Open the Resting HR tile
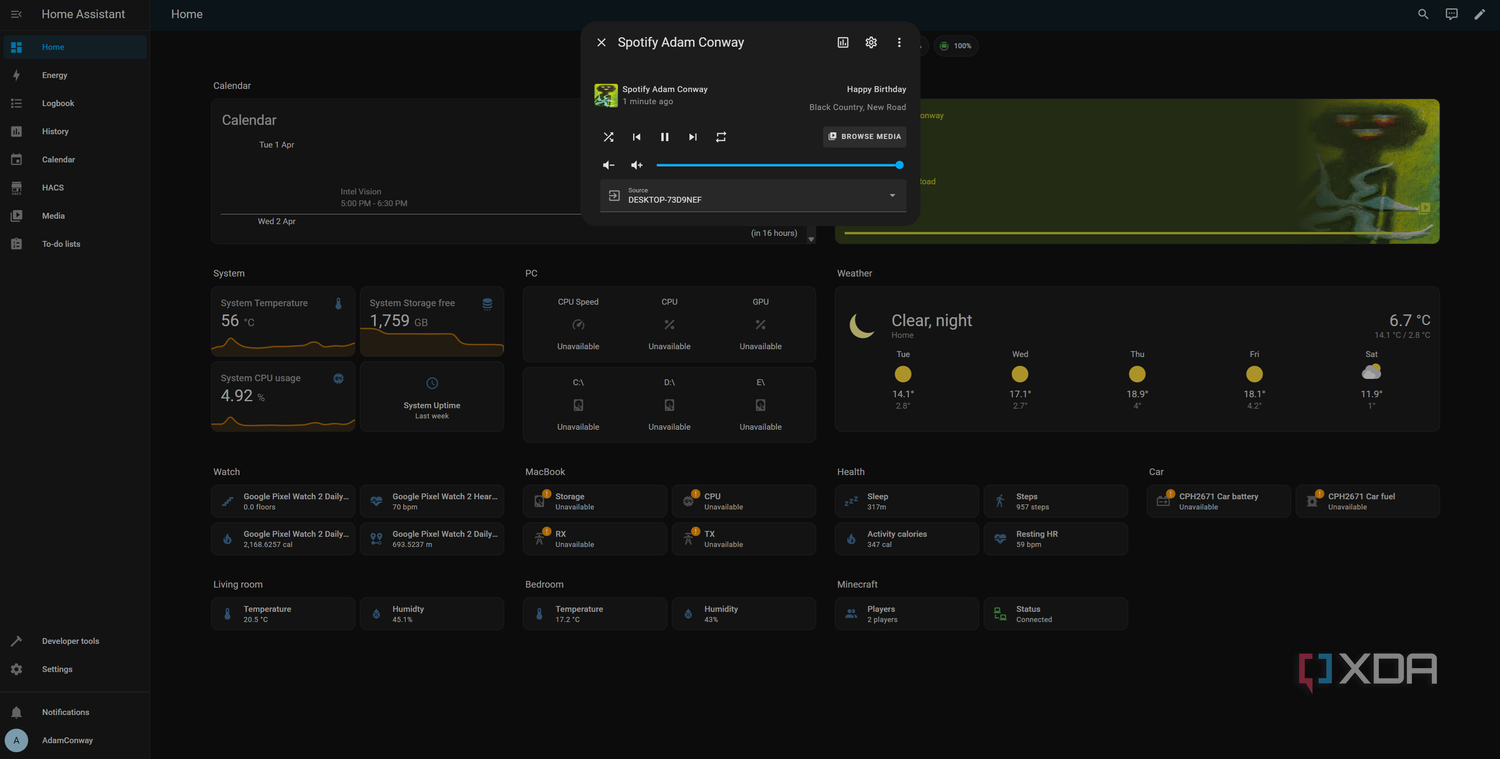 click(x=1056, y=539)
